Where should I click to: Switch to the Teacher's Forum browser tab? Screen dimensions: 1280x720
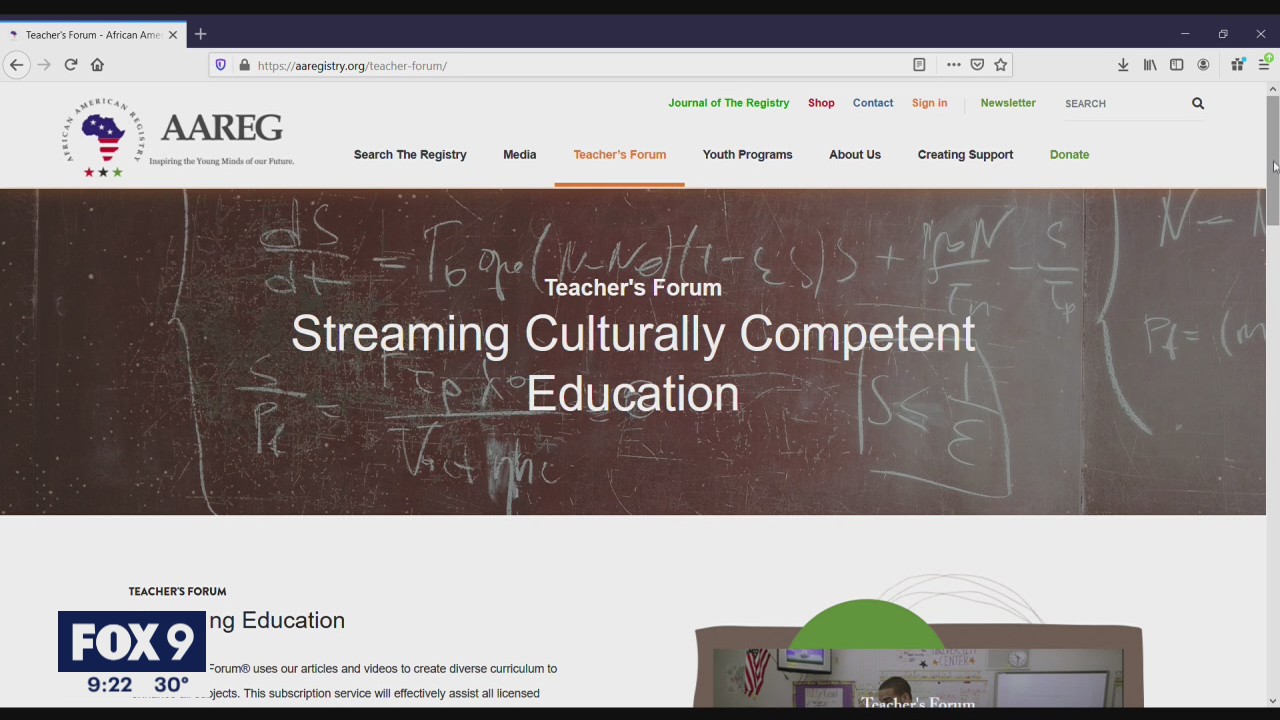pyautogui.click(x=90, y=34)
